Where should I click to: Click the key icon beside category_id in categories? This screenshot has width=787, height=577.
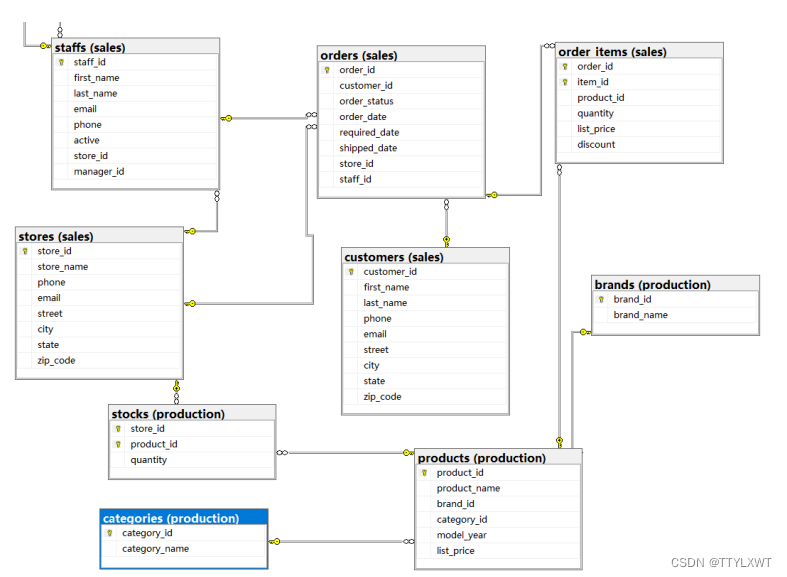109,533
